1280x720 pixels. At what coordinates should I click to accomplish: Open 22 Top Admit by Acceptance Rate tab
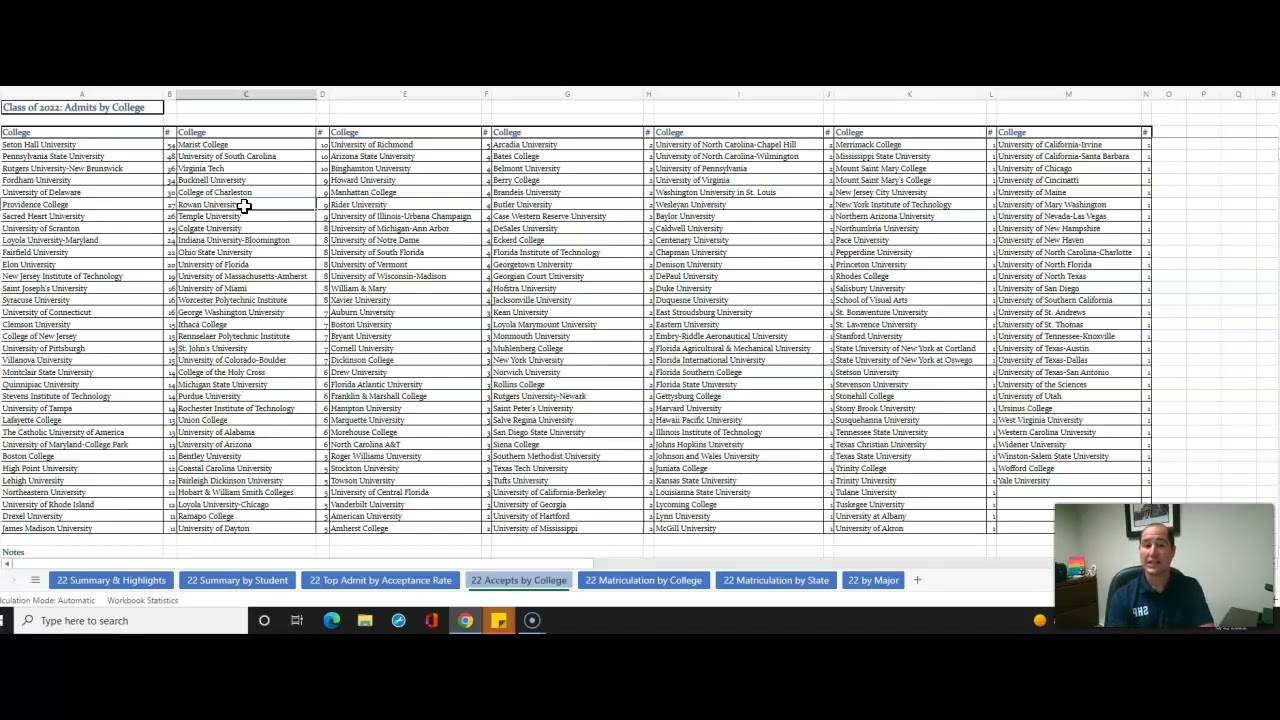[x=380, y=580]
